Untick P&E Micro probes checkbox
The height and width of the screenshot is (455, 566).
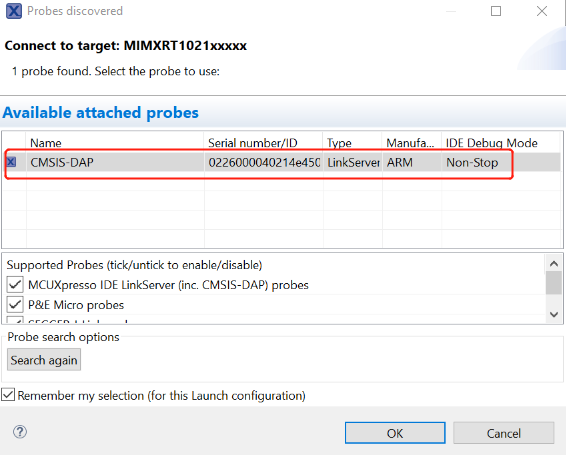pos(15,305)
